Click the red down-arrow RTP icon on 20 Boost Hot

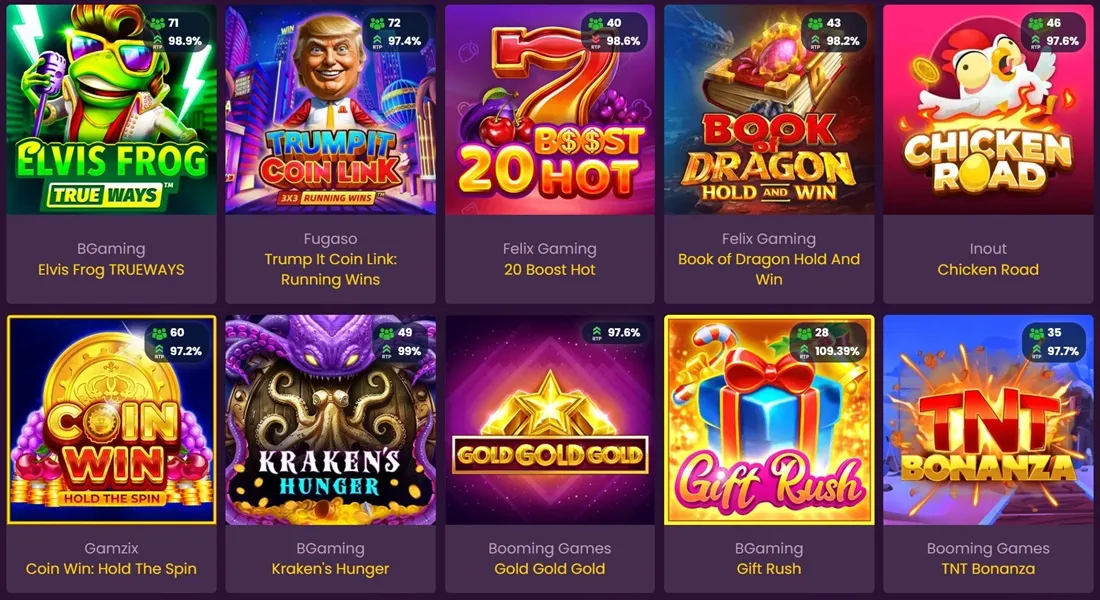tap(596, 40)
